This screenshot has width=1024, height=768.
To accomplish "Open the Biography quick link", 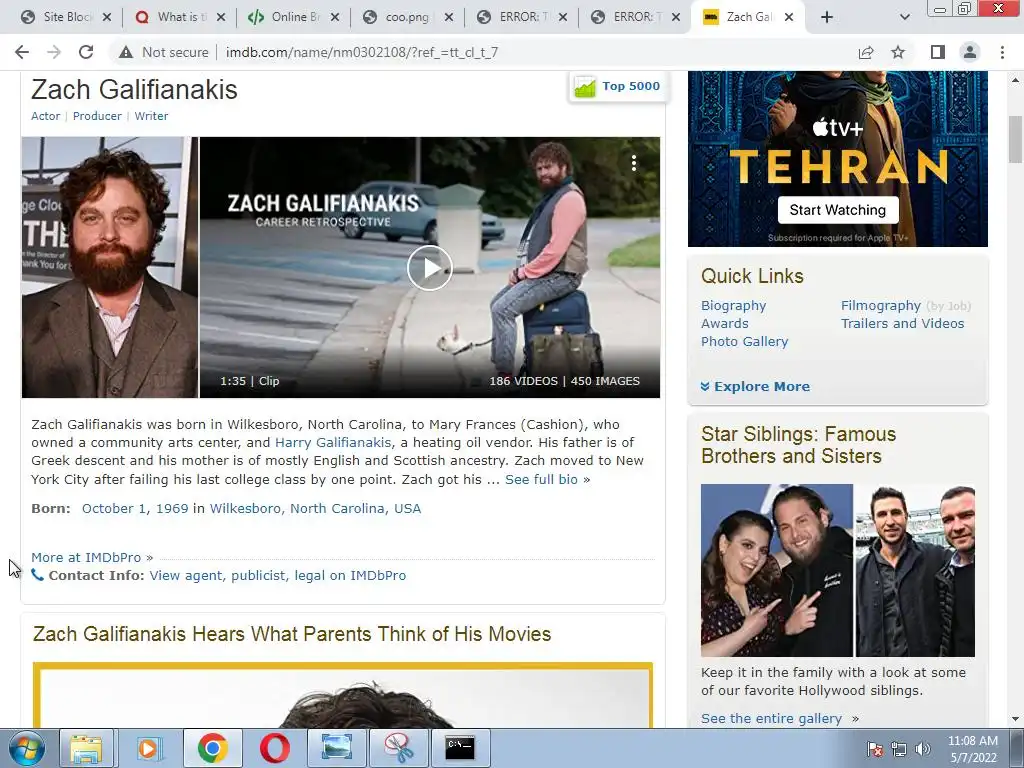I will pyautogui.click(x=733, y=306).
